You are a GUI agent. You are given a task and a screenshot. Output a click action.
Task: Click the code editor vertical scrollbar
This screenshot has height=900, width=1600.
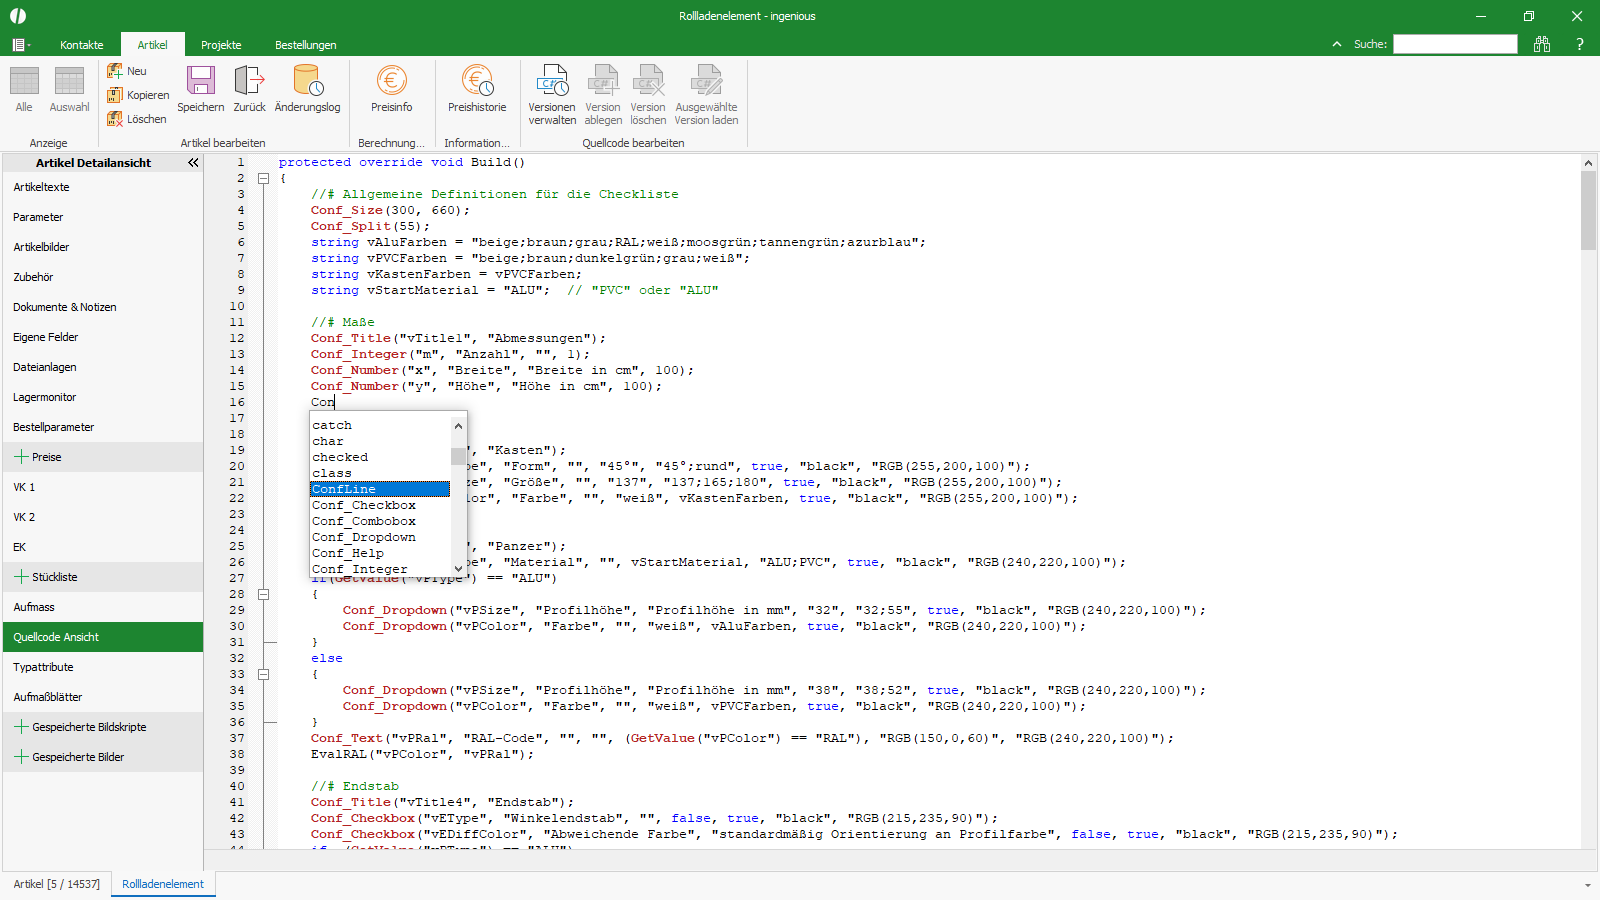[x=1588, y=210]
